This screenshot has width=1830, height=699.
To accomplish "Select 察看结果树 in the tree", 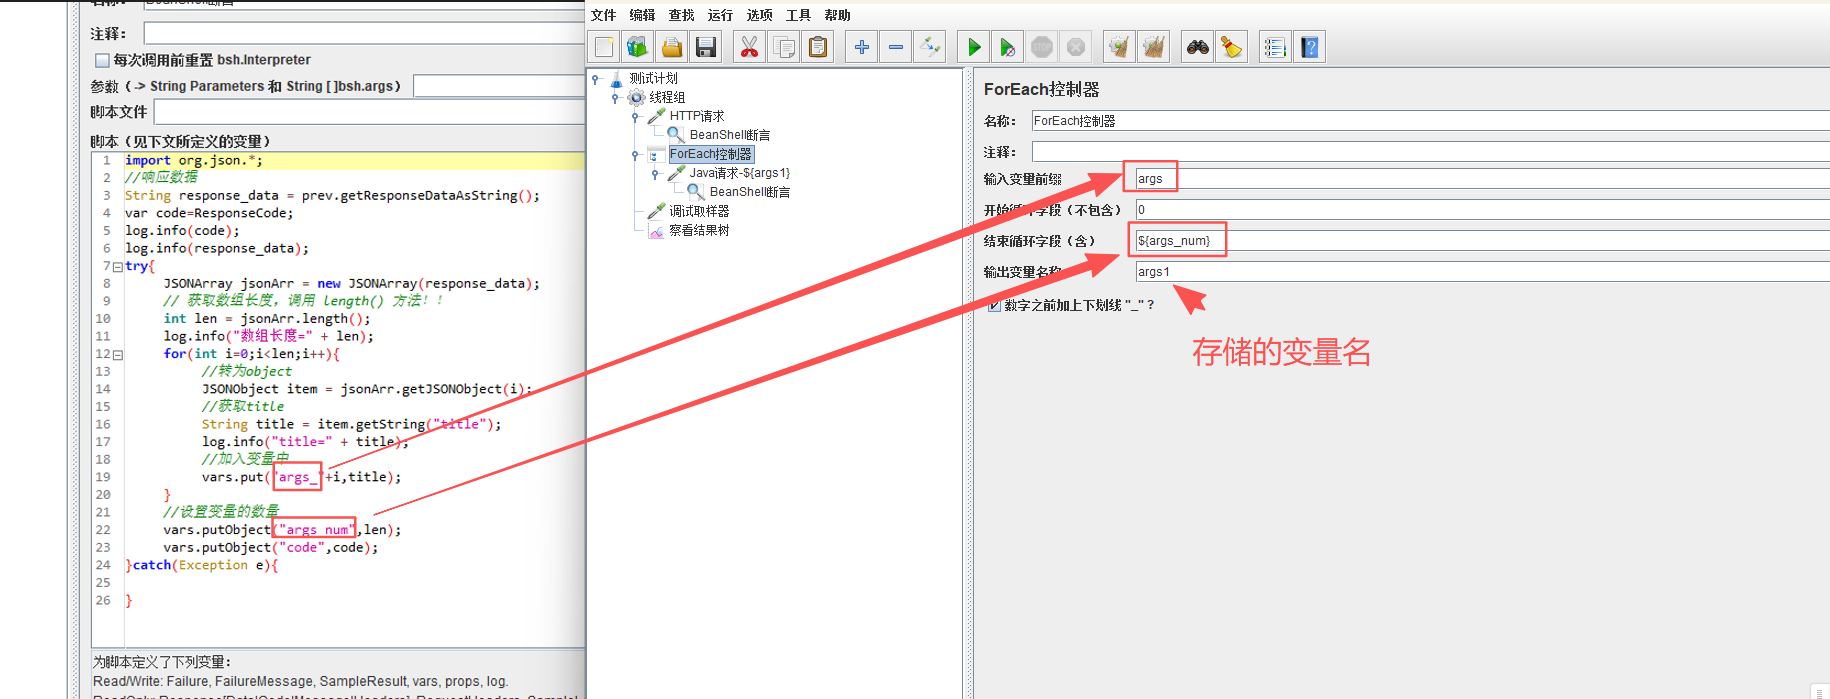I will coord(699,230).
